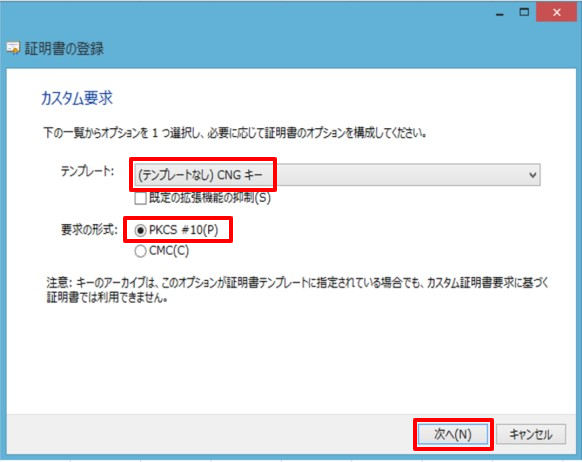The image size is (582, 462).
Task: Open the (テンプレートなし) CNG キー combo box
Action: 337,175
